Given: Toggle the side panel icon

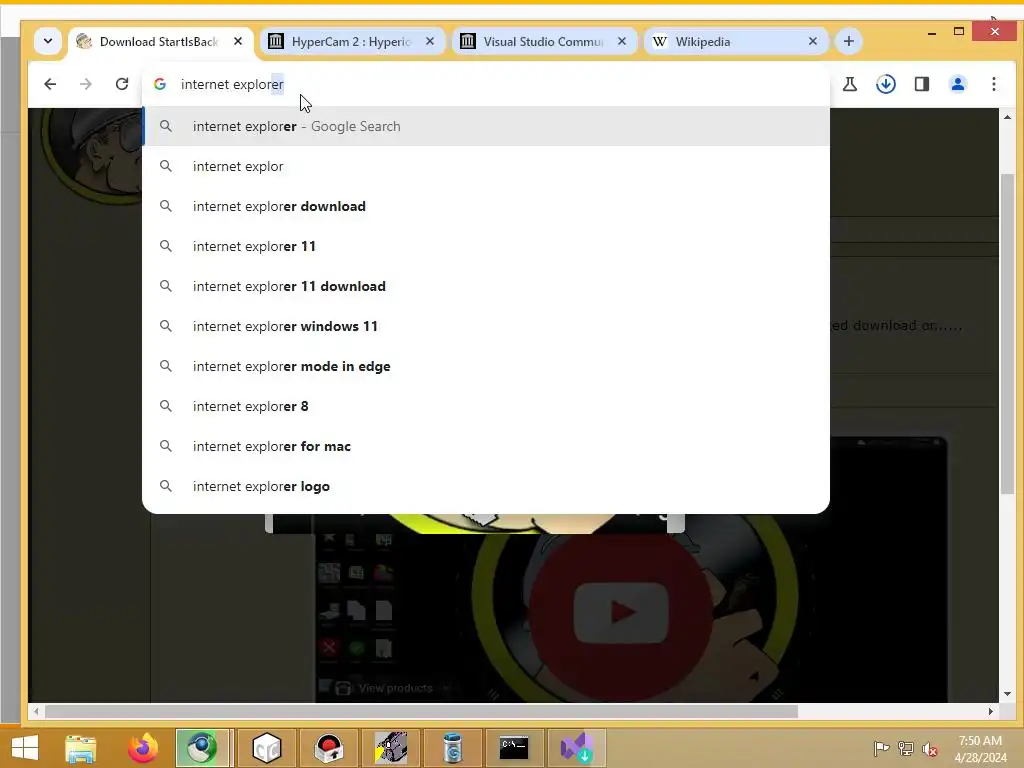Looking at the screenshot, I should [x=921, y=84].
